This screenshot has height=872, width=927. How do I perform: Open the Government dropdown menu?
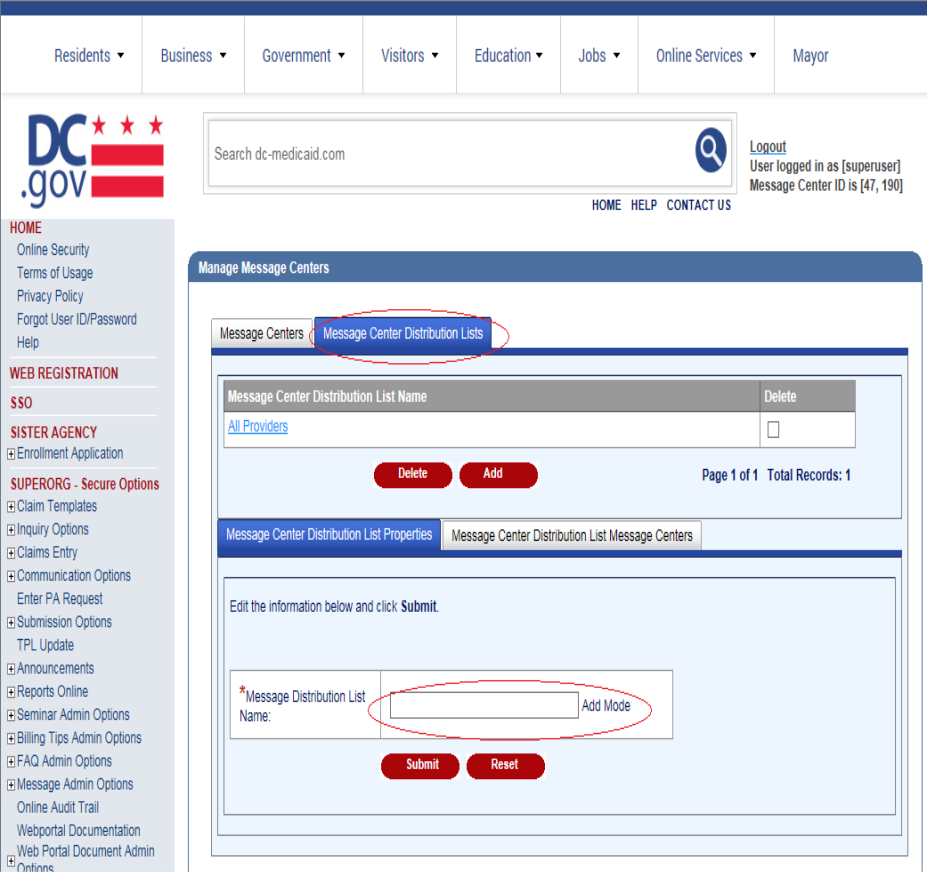[x=303, y=56]
